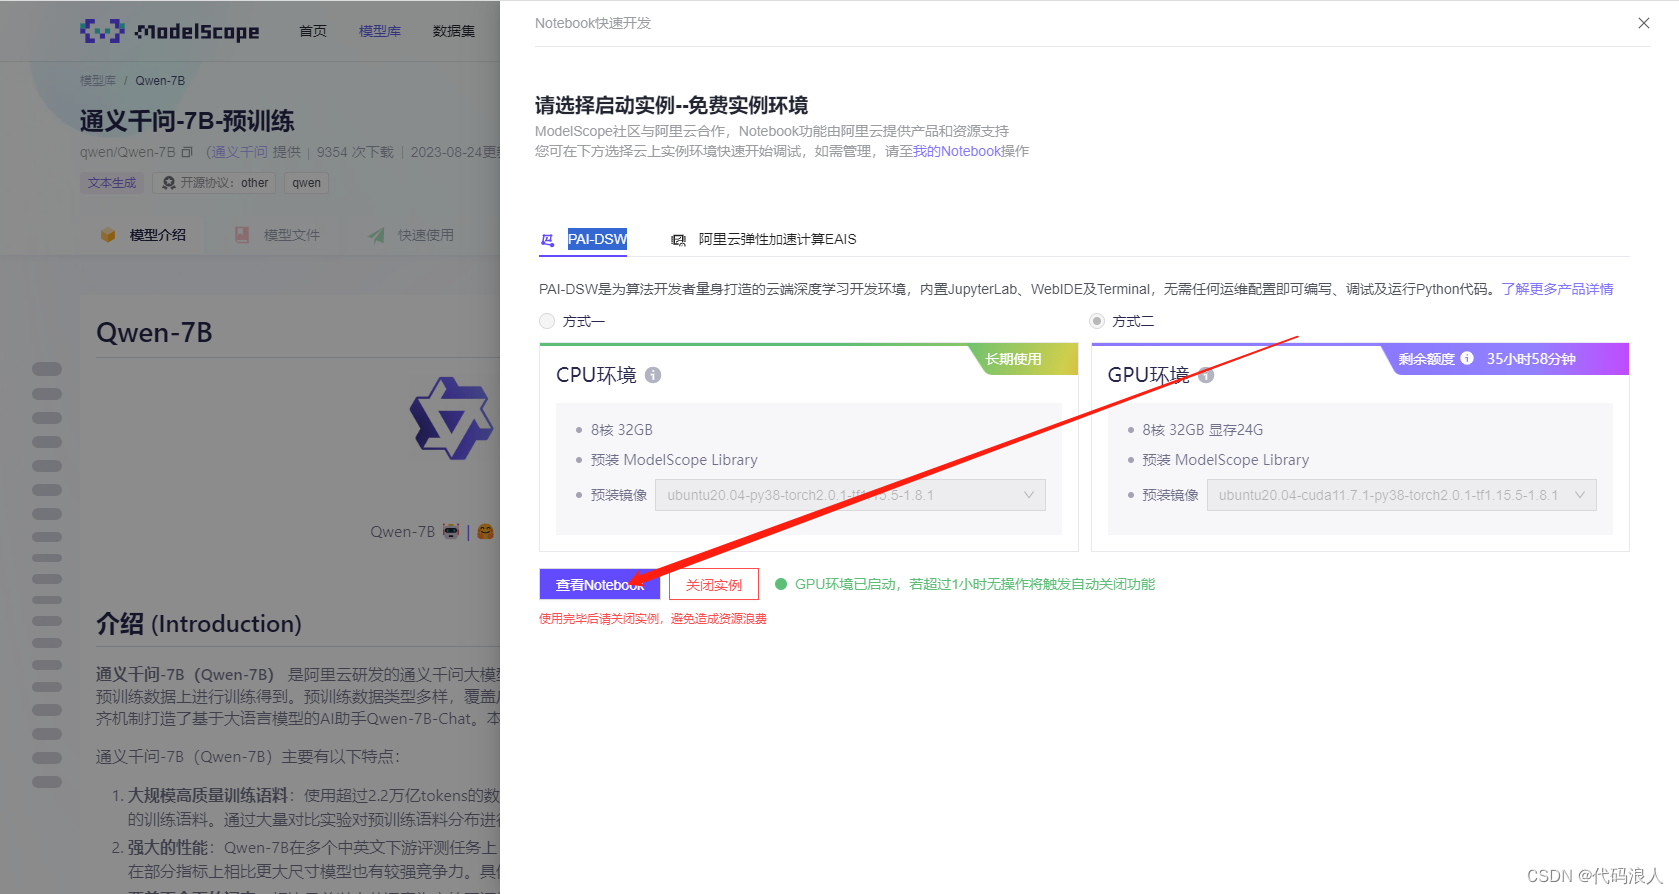This screenshot has width=1679, height=894.
Task: Click the 模型文件 document icon
Action: (242, 235)
